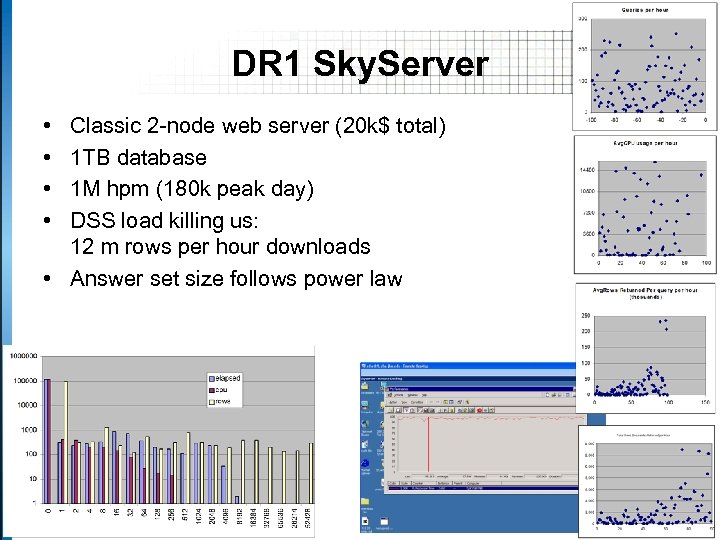Click the Performance window title bar in screenshot
This screenshot has width=720, height=540.
(481, 389)
